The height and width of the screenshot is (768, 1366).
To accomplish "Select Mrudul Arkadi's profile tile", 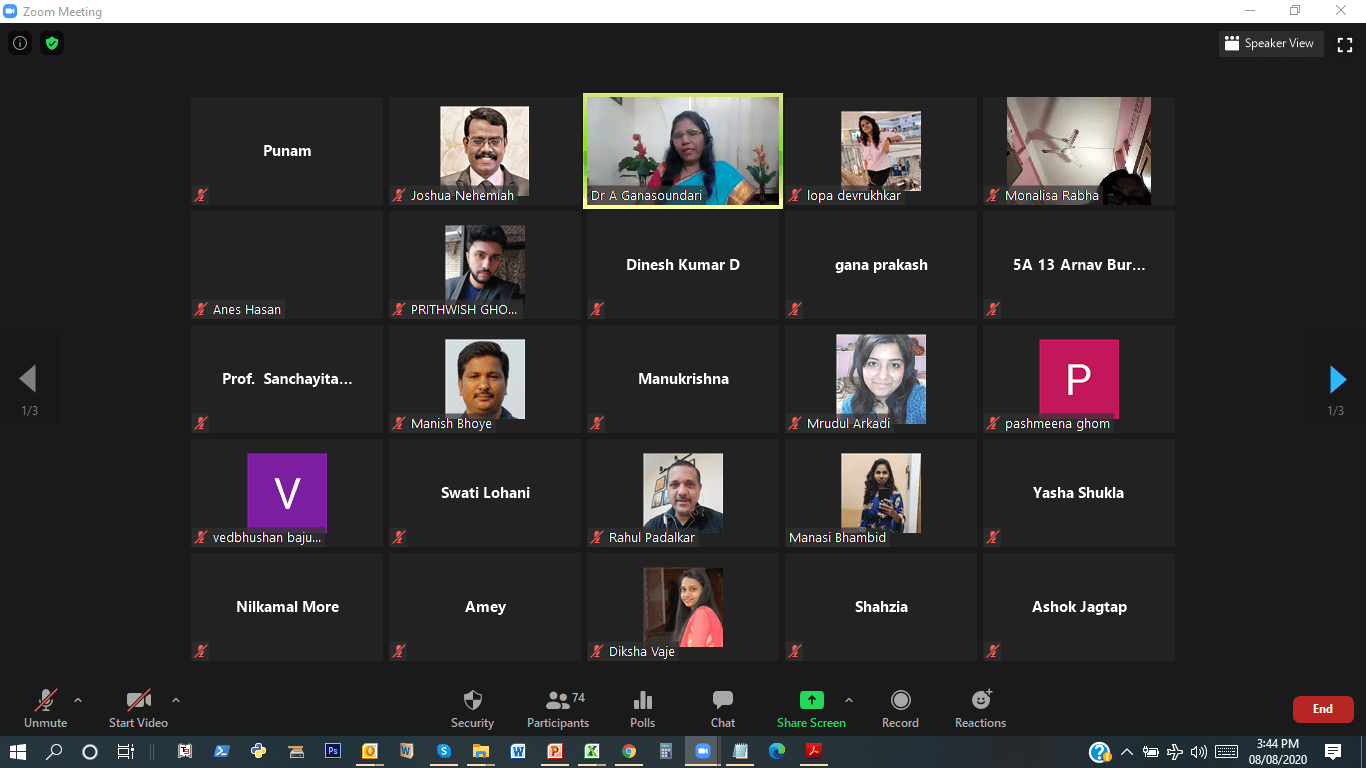I will point(881,379).
